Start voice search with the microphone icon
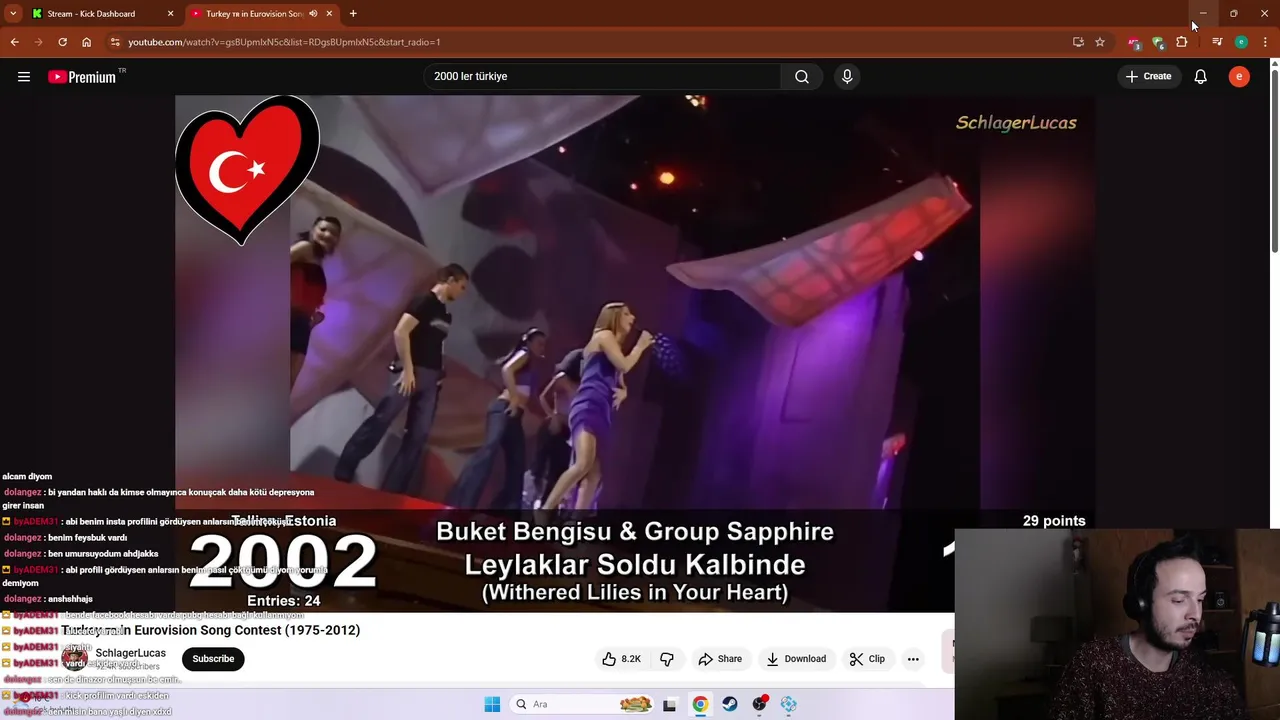This screenshot has width=1280, height=720. (x=847, y=76)
